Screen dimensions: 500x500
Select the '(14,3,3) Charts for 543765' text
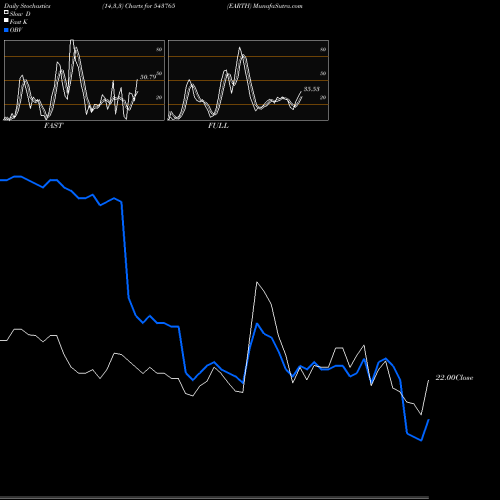[x=138, y=6]
